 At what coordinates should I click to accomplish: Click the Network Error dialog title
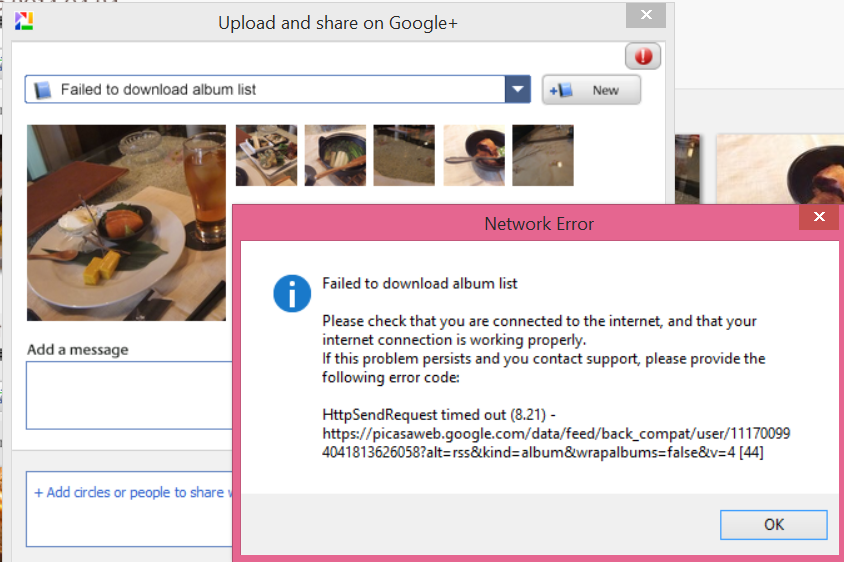tap(539, 224)
